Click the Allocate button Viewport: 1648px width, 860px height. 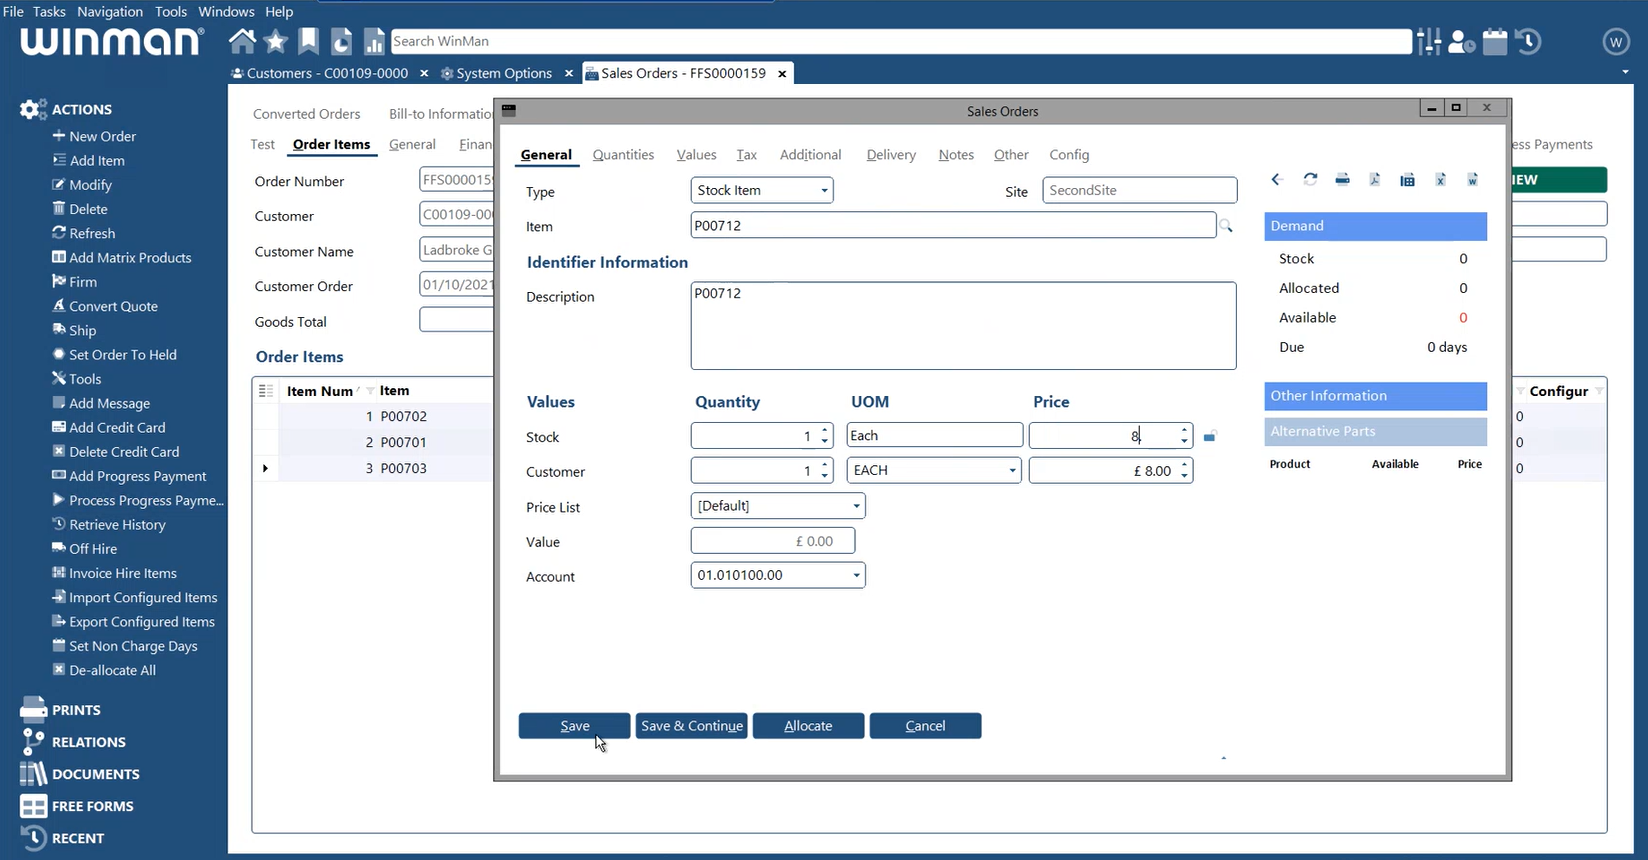[x=808, y=726]
